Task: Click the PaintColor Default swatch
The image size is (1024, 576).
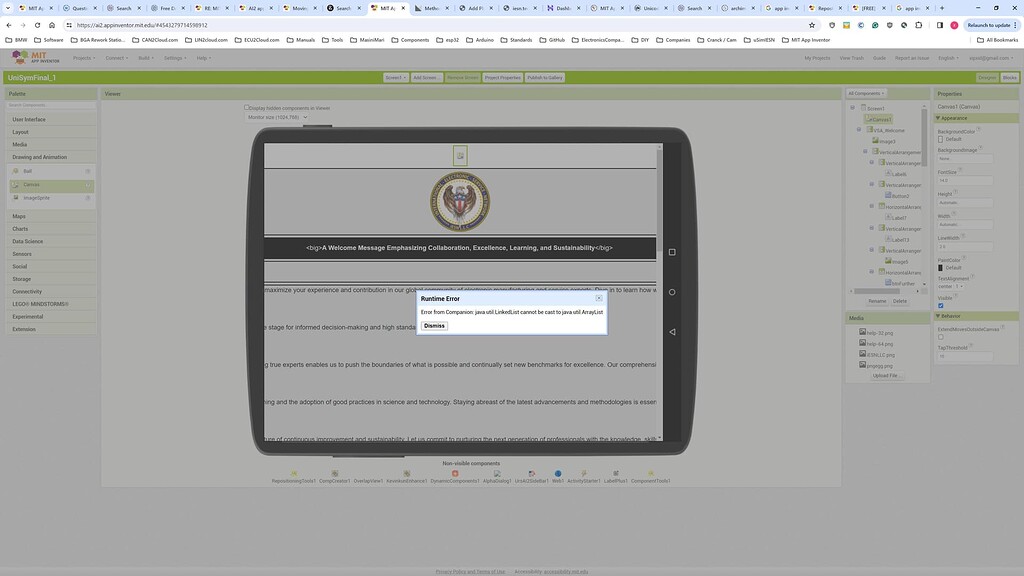Action: 940,267
